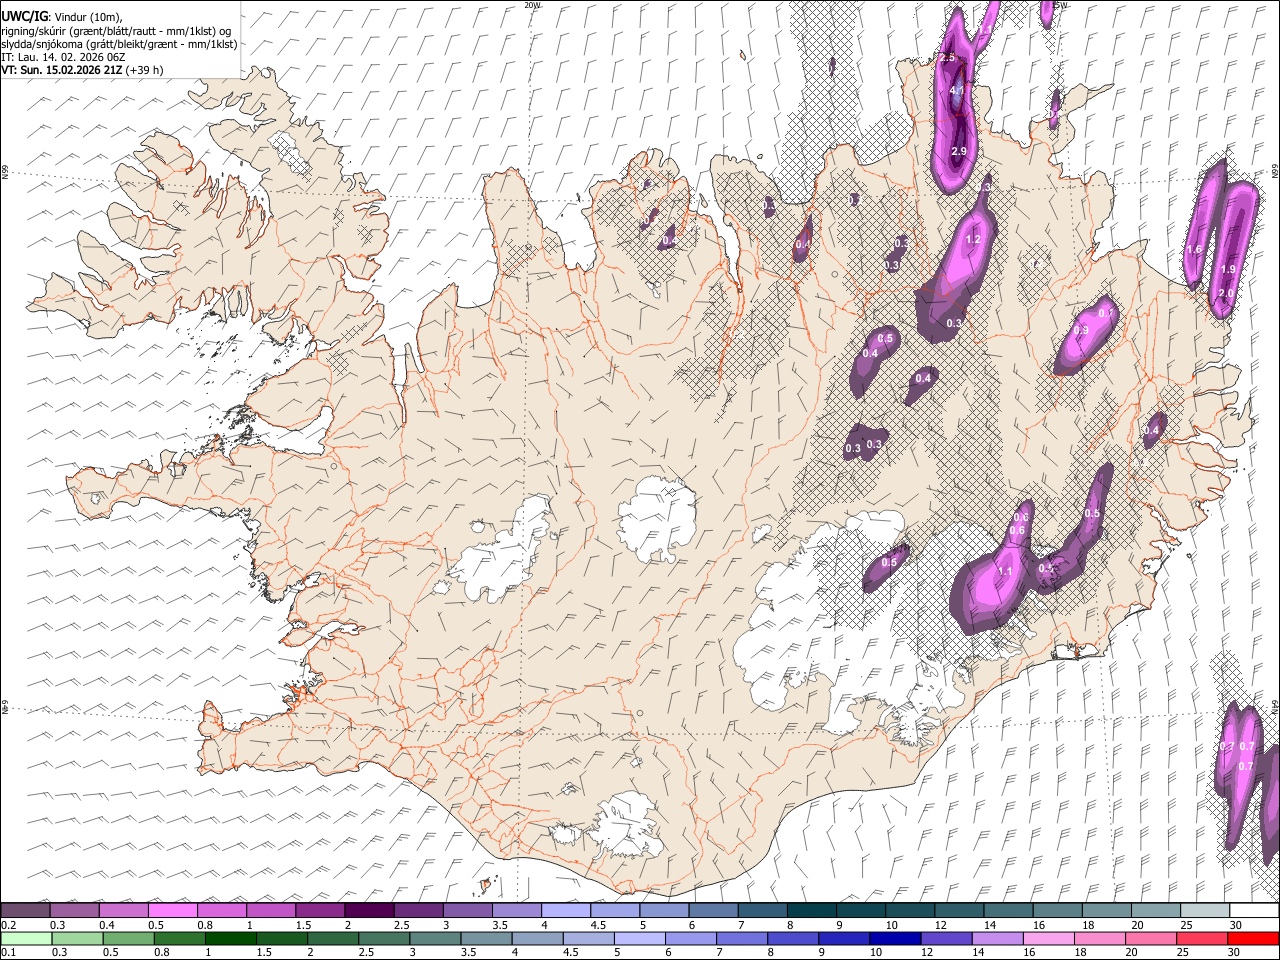This screenshot has height=960, width=1280.
Task: Click the '30' label on the rain legend
Action: [x=1233, y=952]
